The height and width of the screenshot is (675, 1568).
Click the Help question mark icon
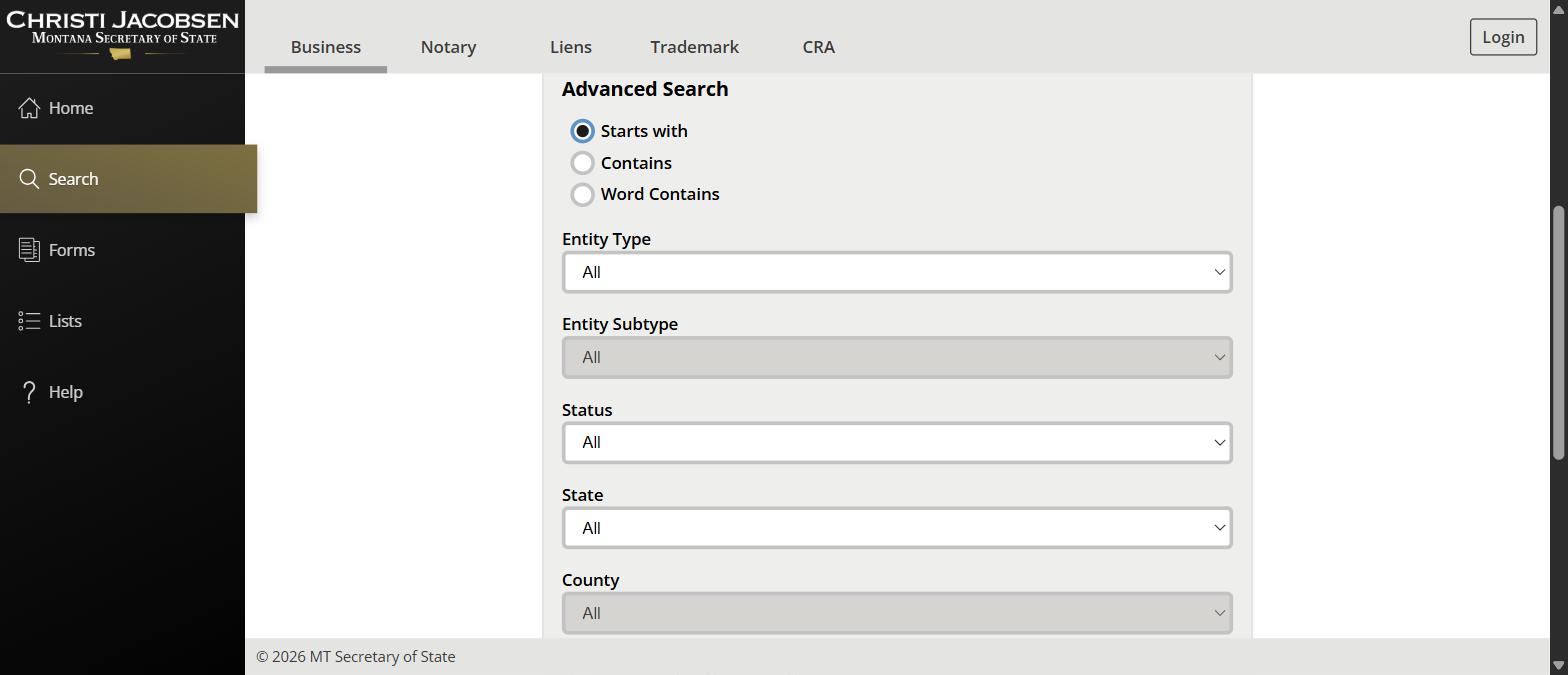point(29,392)
